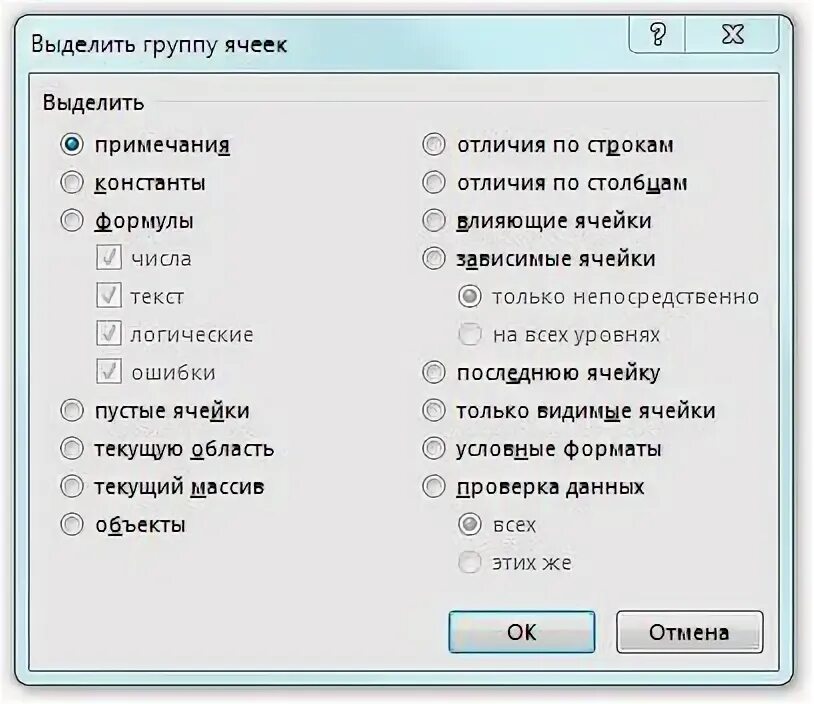Click the help question mark icon
814x704 pixels.
click(657, 35)
